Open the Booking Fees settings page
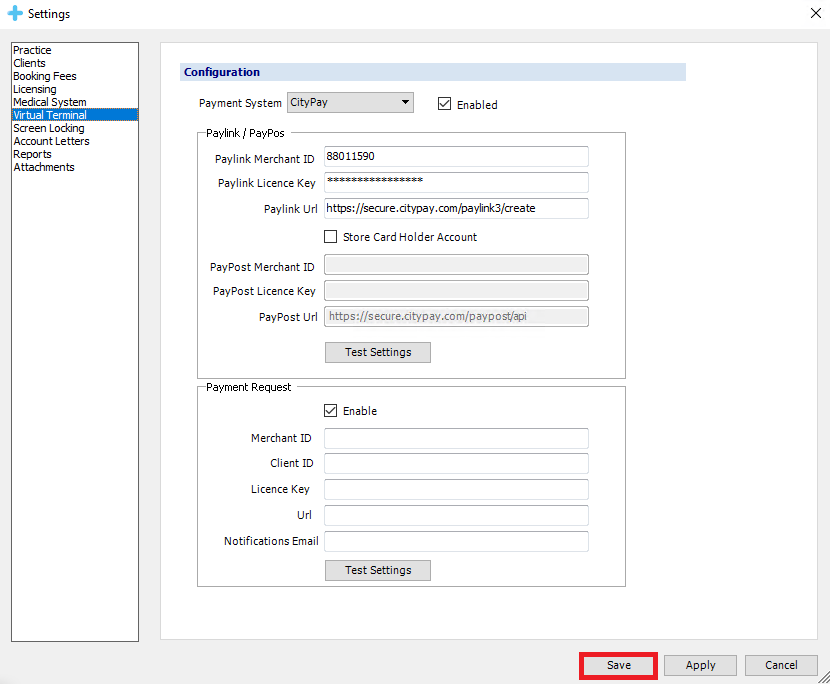830x684 pixels. pyautogui.click(x=44, y=76)
